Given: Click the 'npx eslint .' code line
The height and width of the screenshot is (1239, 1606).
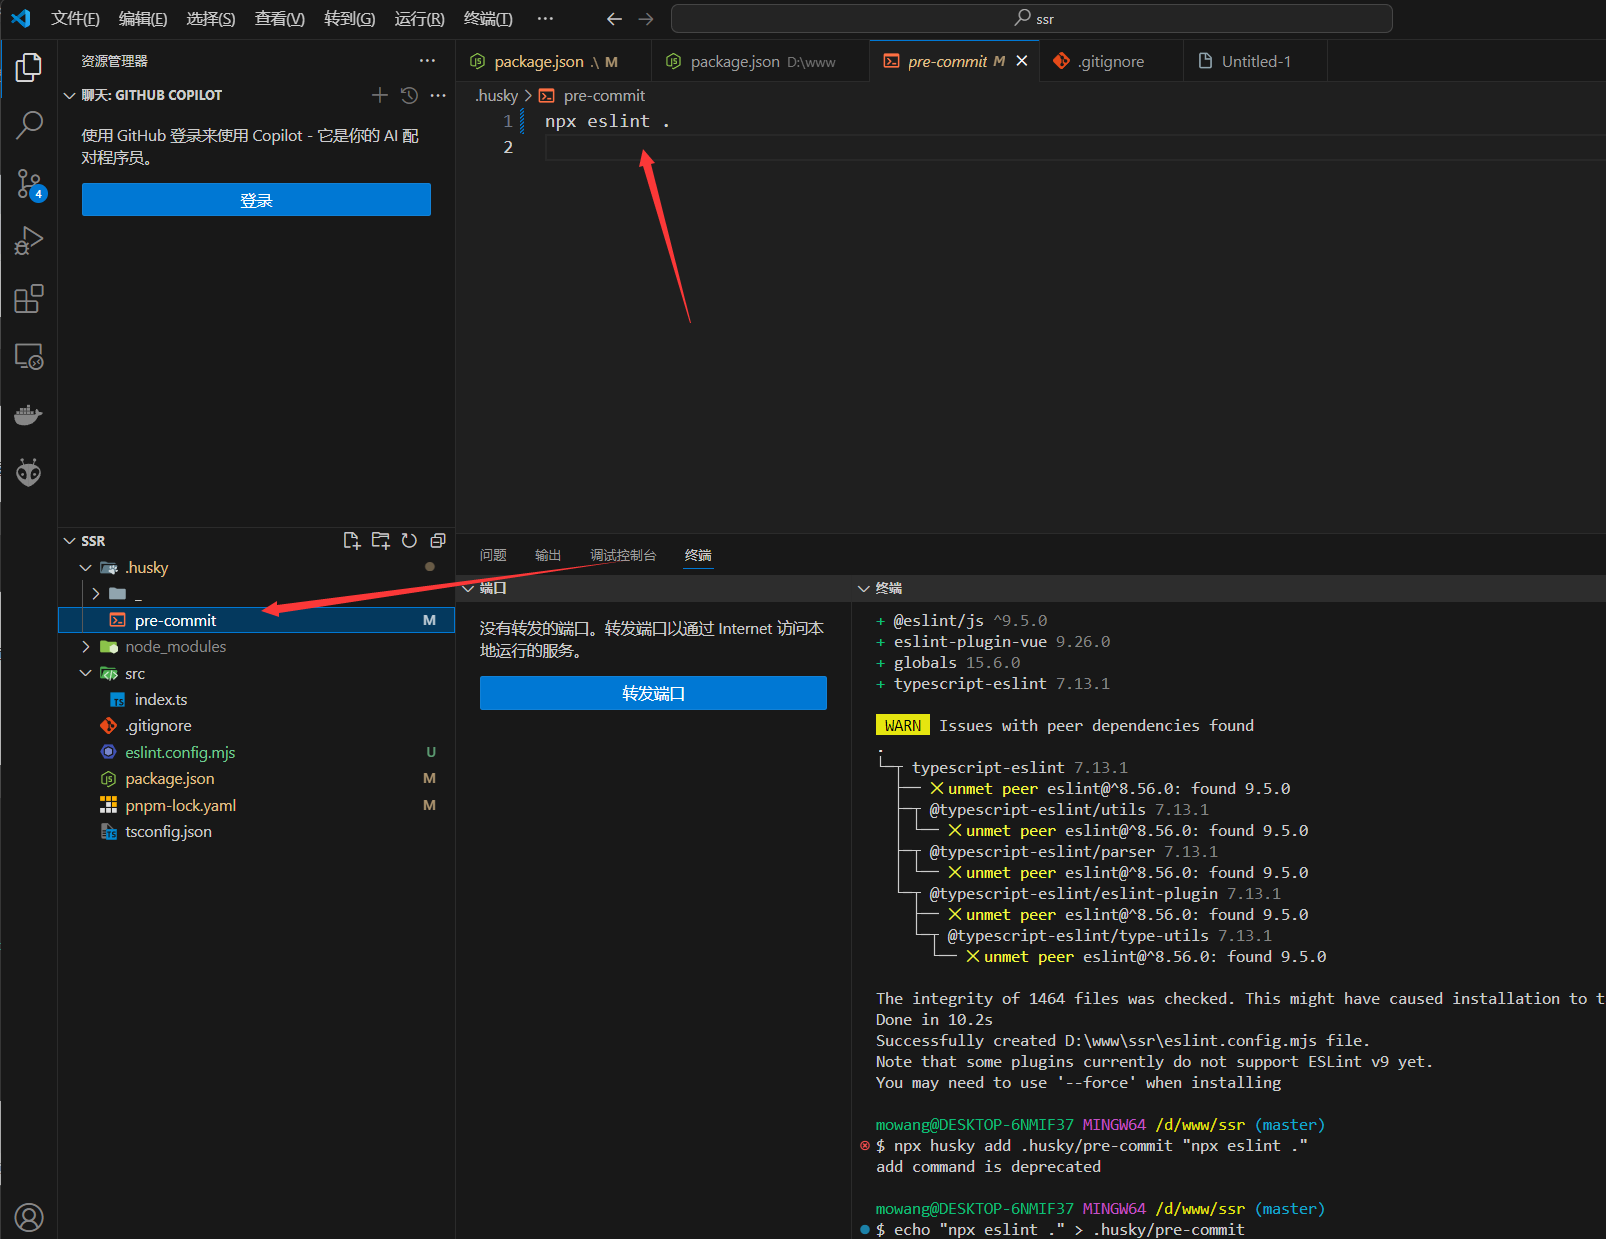Looking at the screenshot, I should (607, 121).
